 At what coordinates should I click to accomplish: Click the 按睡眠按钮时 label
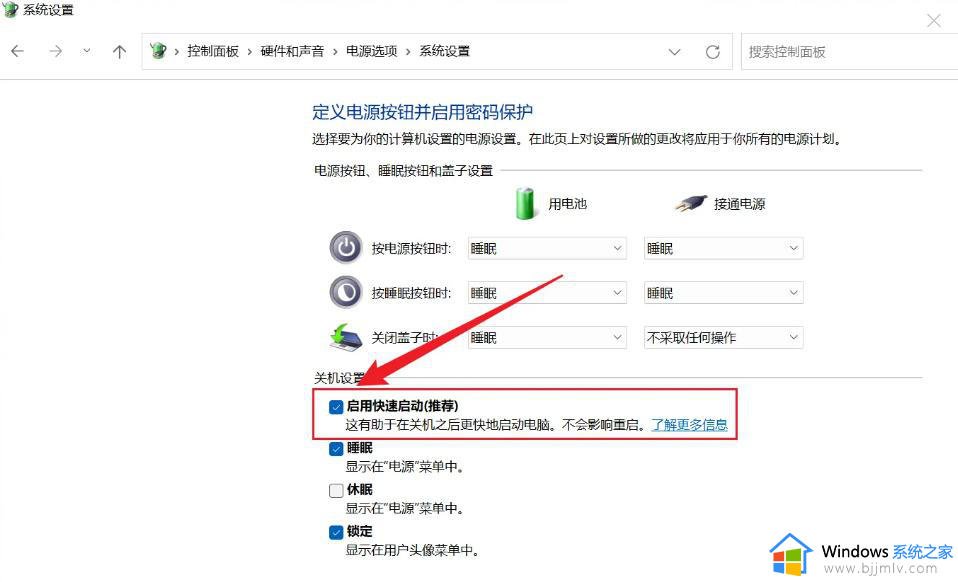coord(411,293)
